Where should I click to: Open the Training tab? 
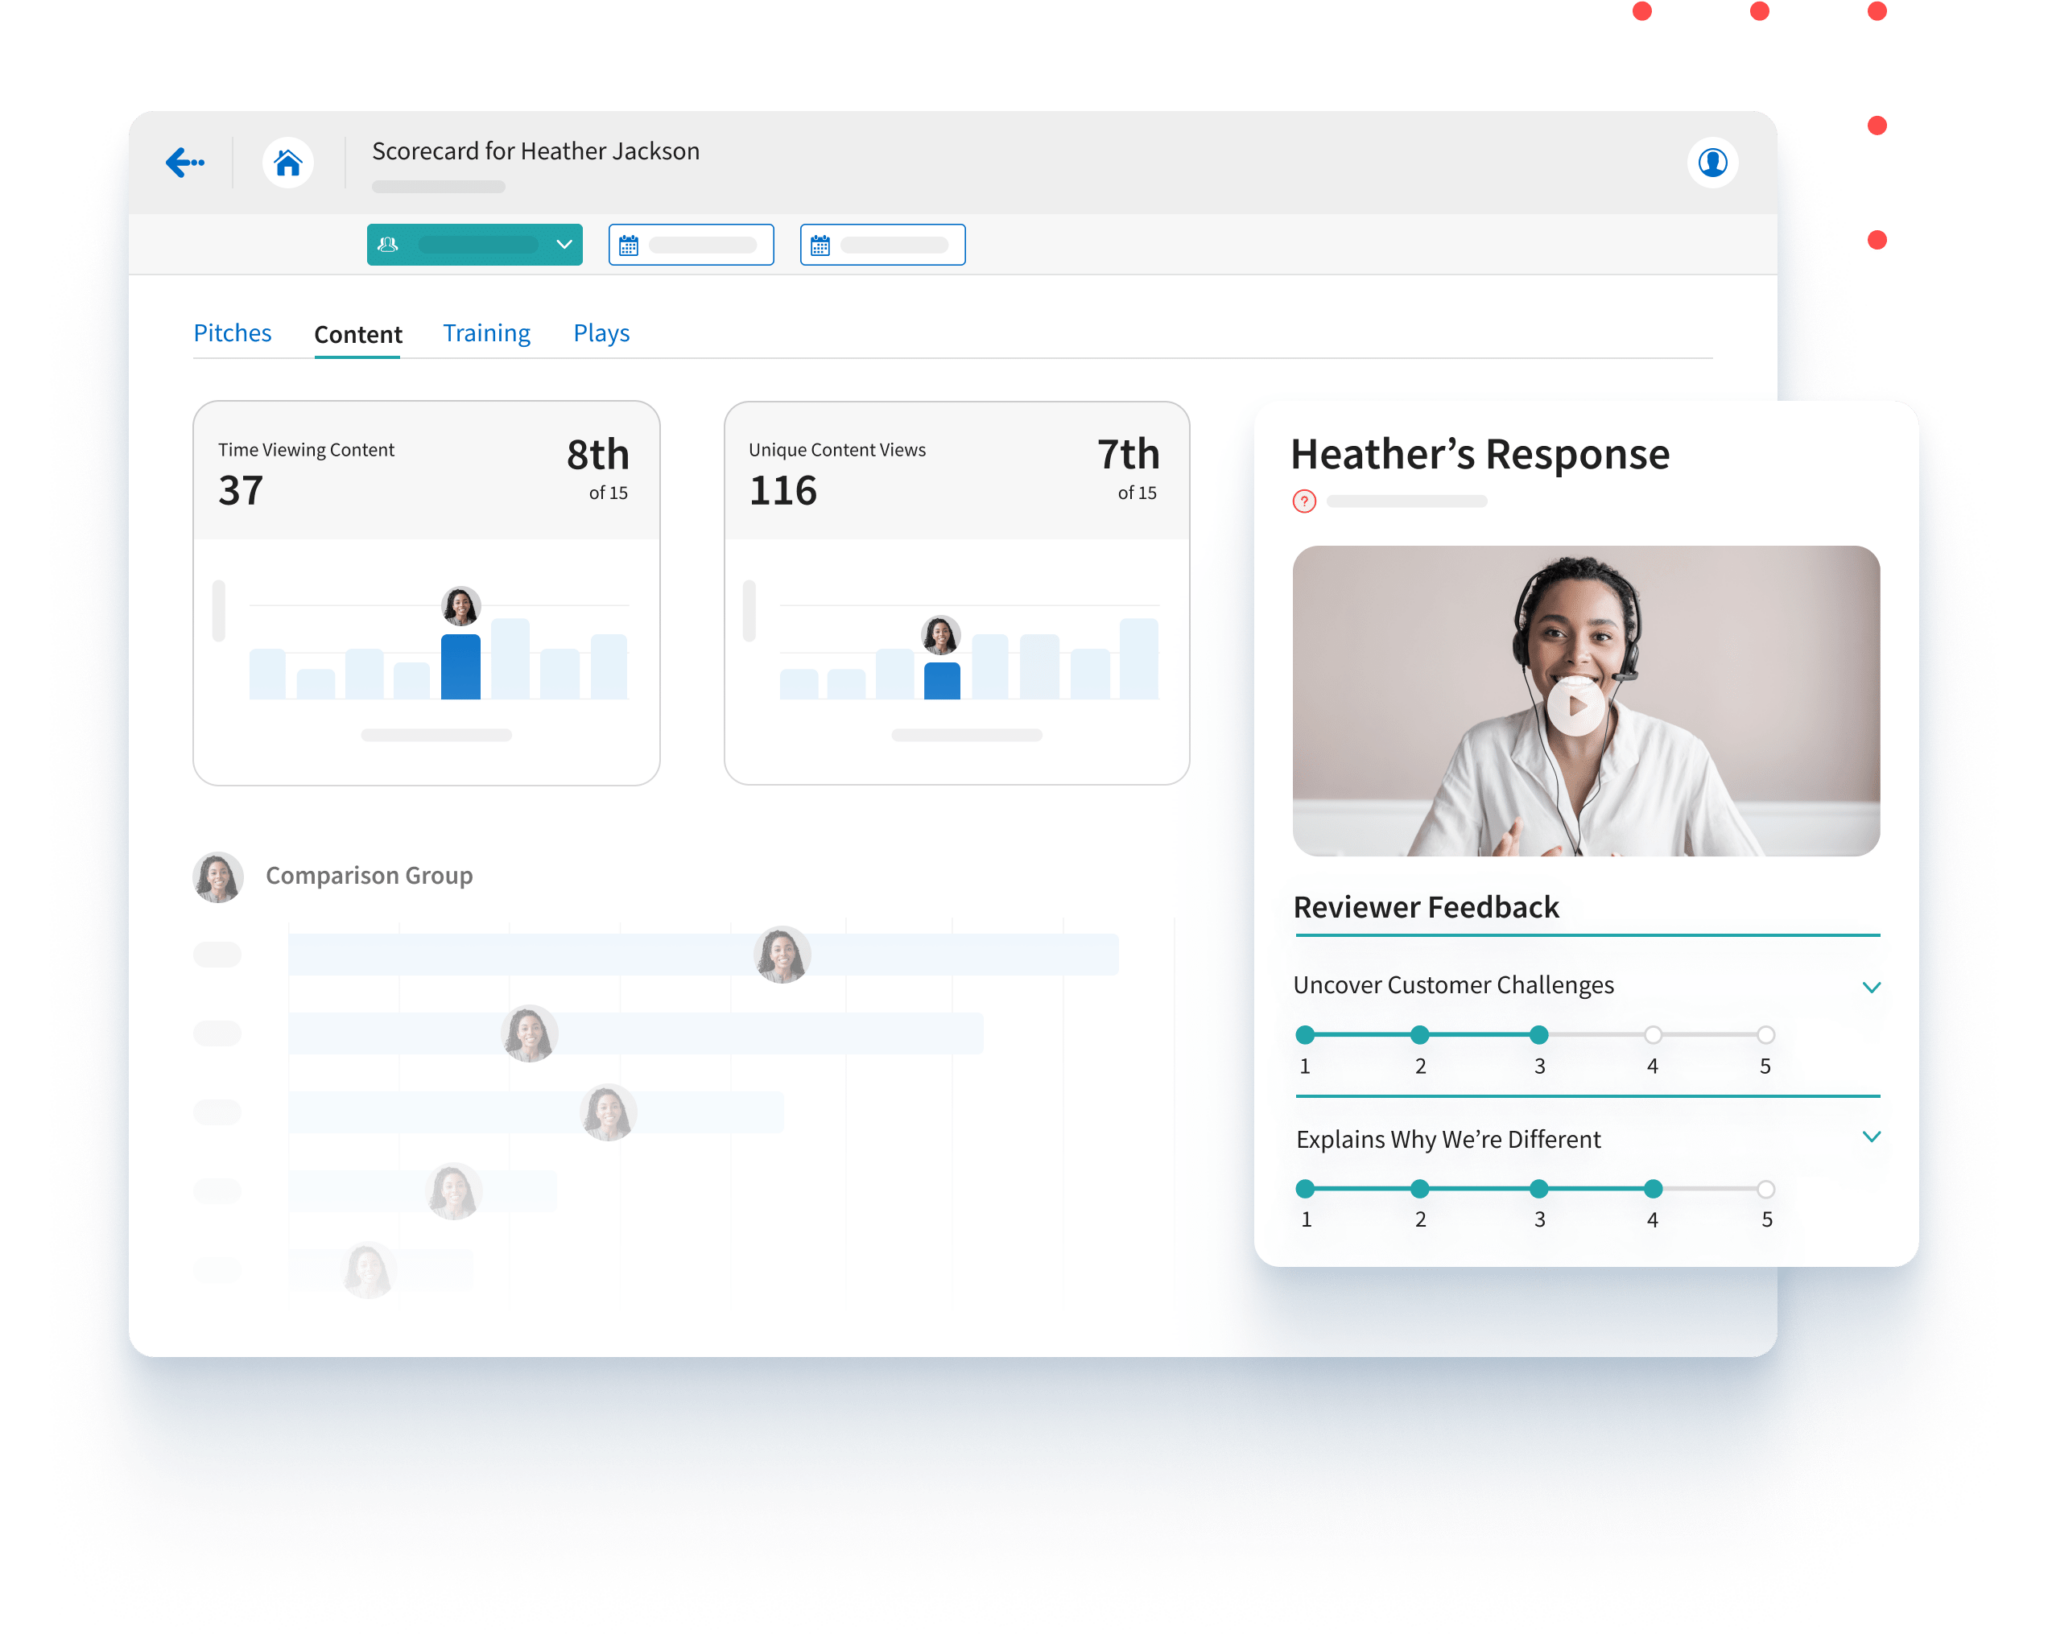click(x=486, y=332)
